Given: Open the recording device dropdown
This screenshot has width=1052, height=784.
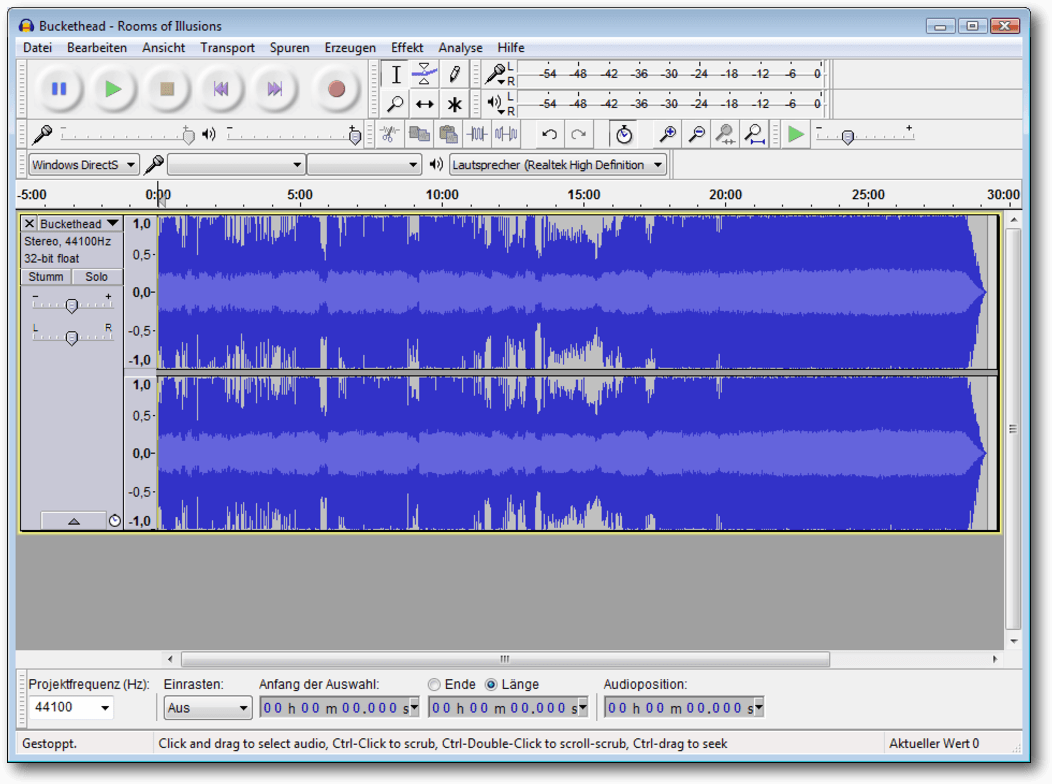Looking at the screenshot, I should 236,164.
